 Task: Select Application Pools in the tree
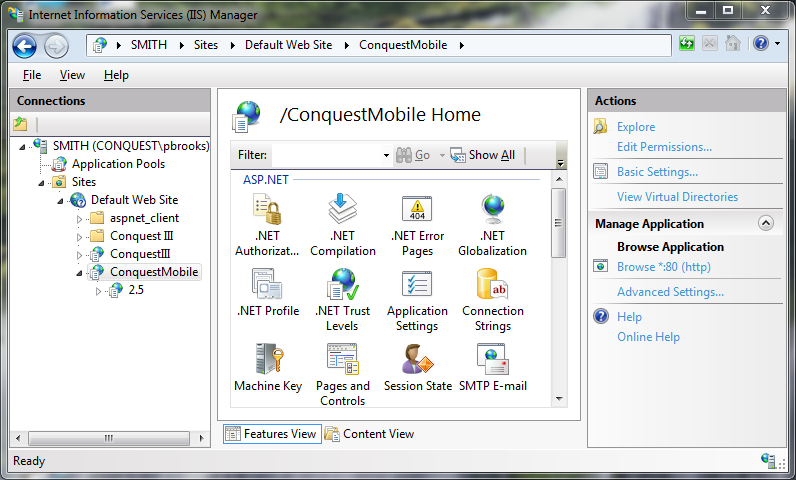pyautogui.click(x=118, y=164)
